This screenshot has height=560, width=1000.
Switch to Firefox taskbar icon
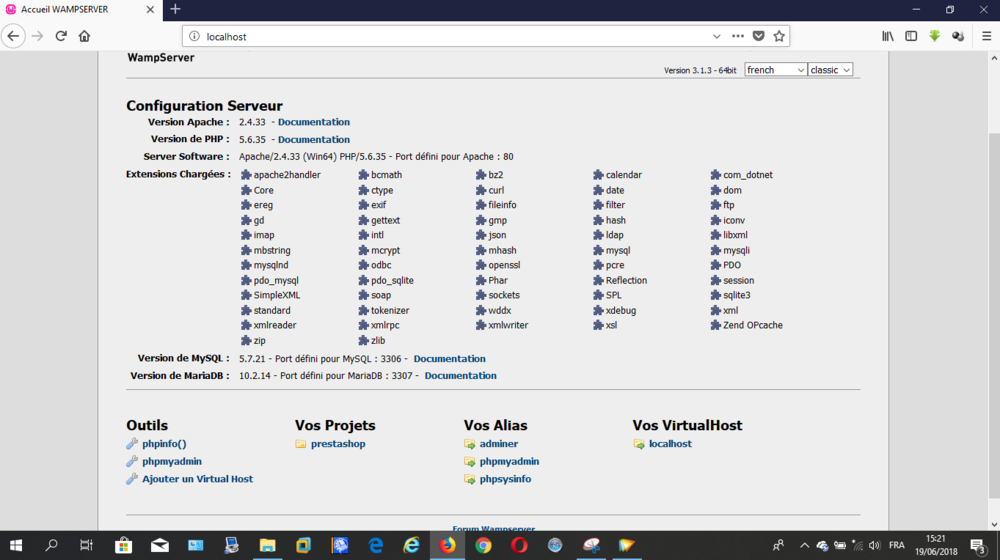(447, 545)
